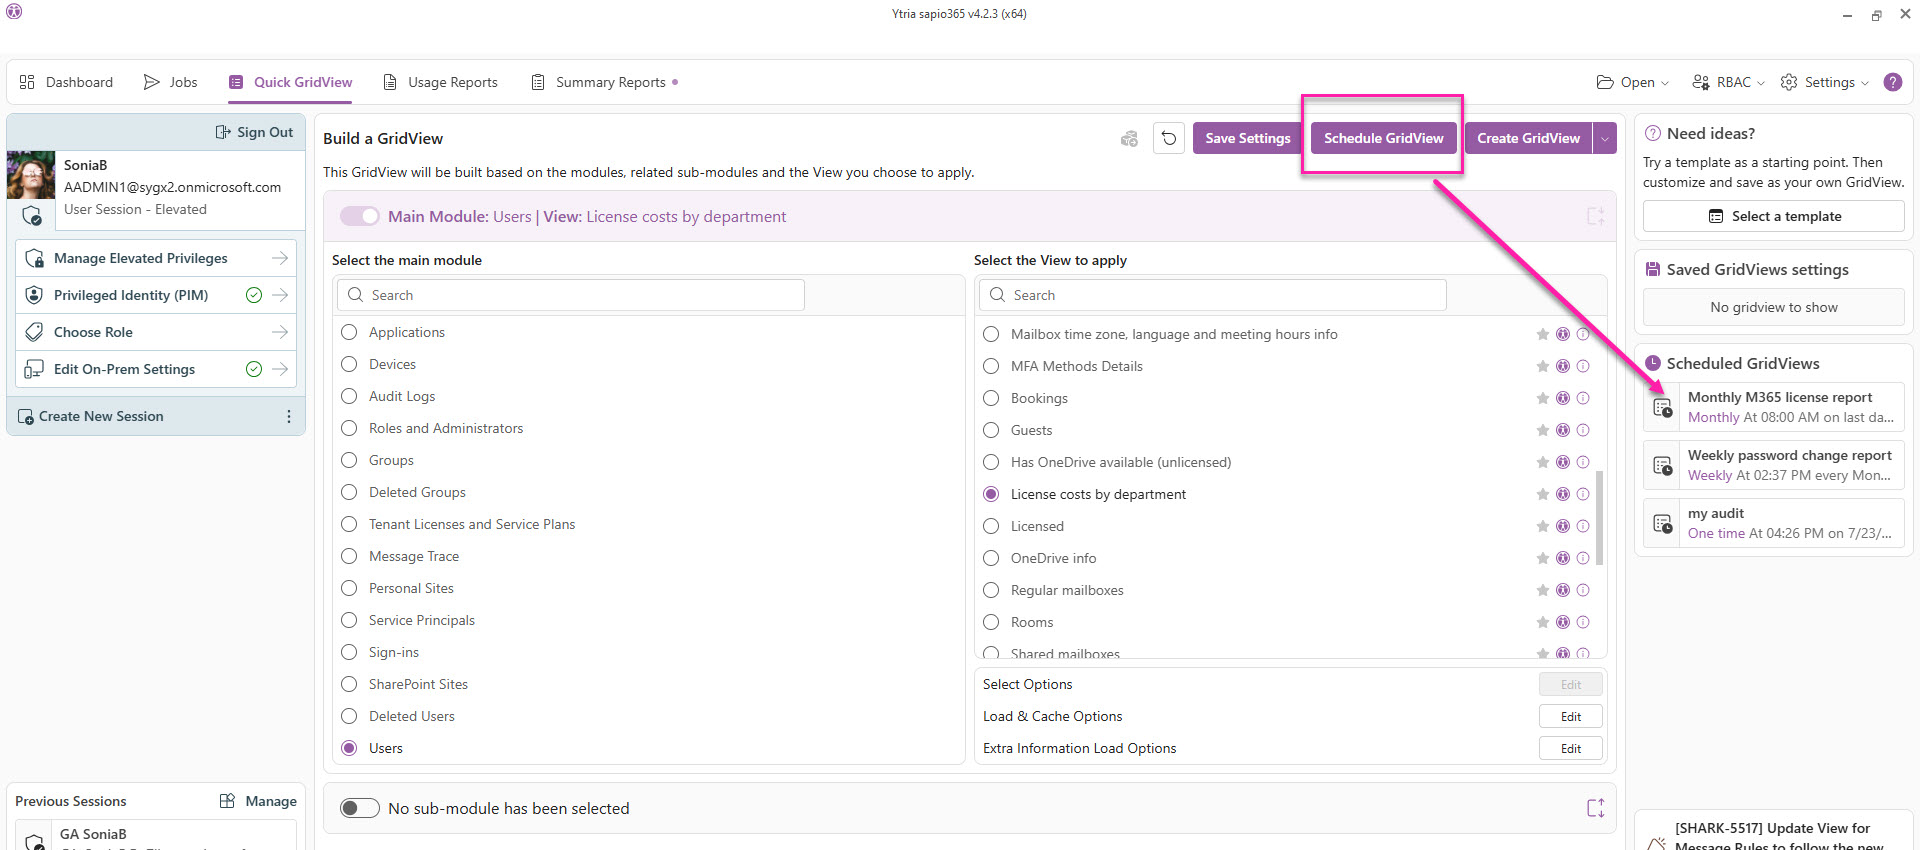Select the Licensed view radio button
Viewport: 1920px width, 850px height.
tap(991, 526)
